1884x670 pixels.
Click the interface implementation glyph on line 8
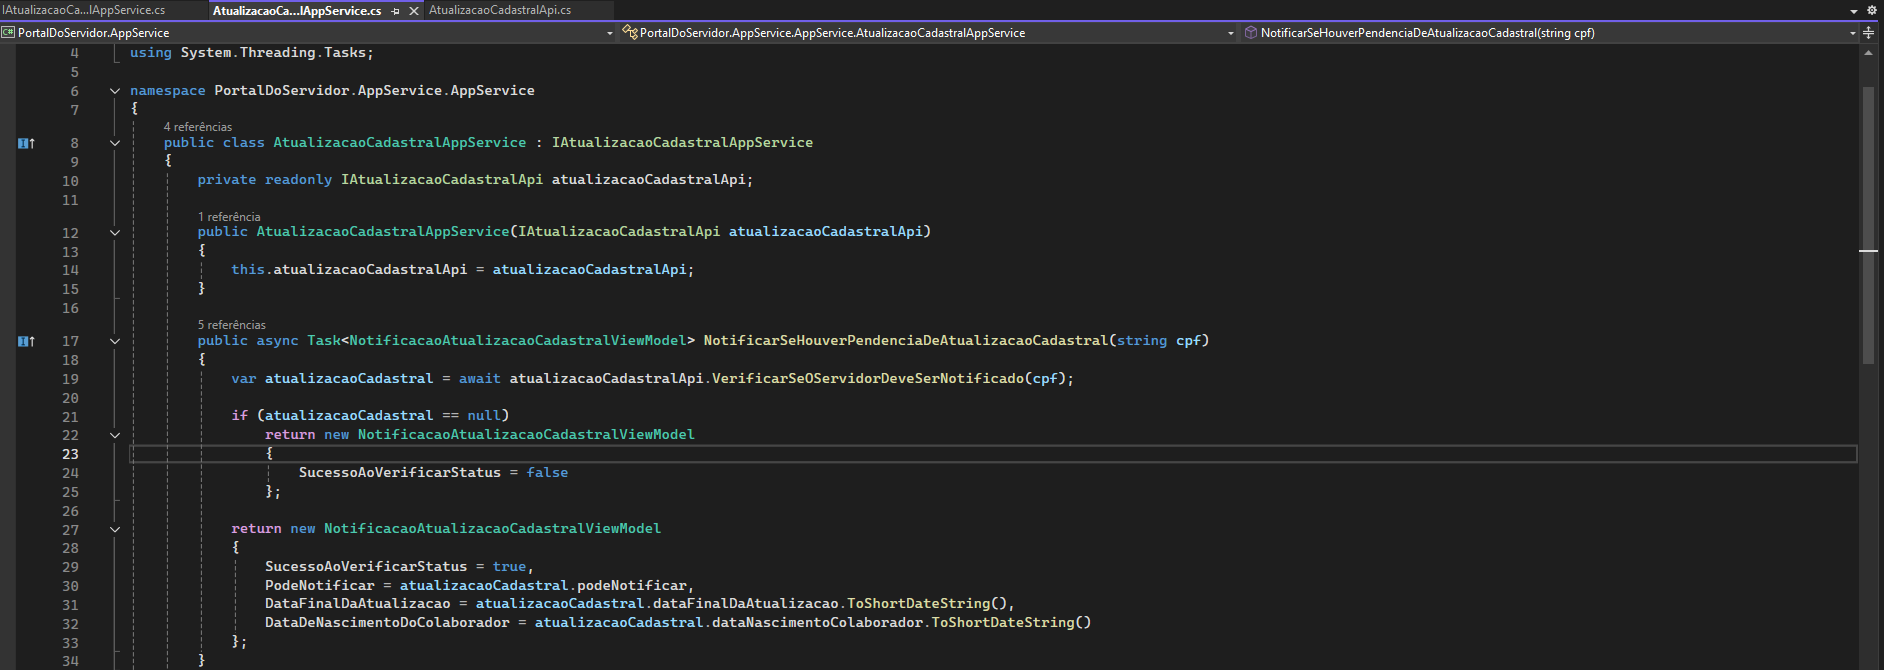[26, 143]
